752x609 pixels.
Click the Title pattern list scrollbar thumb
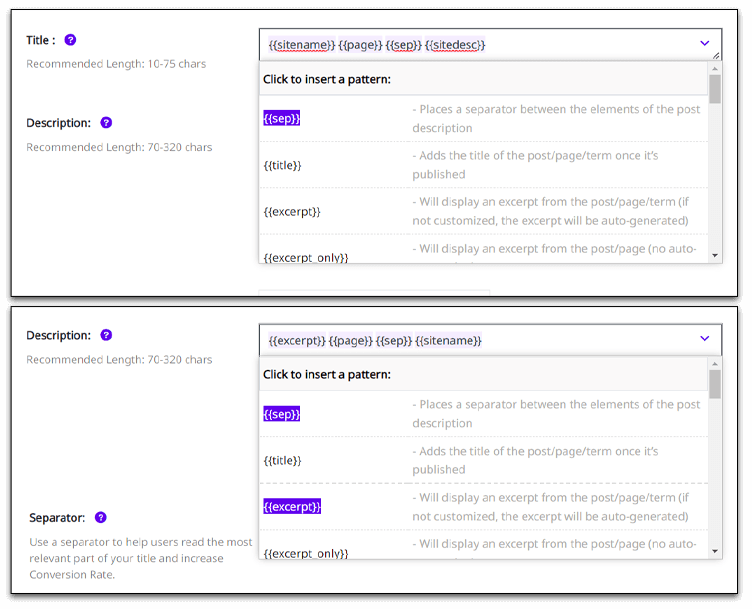(715, 89)
